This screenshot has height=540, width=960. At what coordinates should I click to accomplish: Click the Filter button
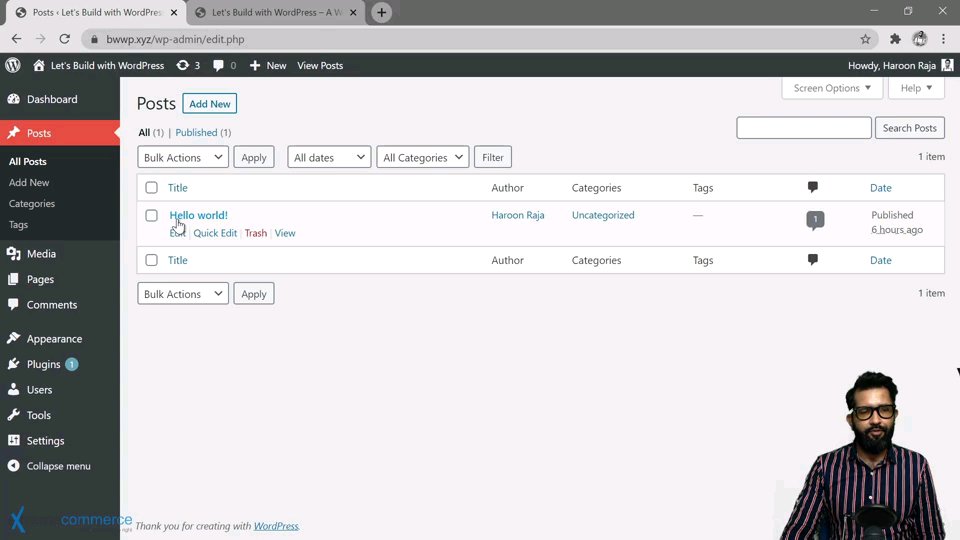pyautogui.click(x=493, y=157)
